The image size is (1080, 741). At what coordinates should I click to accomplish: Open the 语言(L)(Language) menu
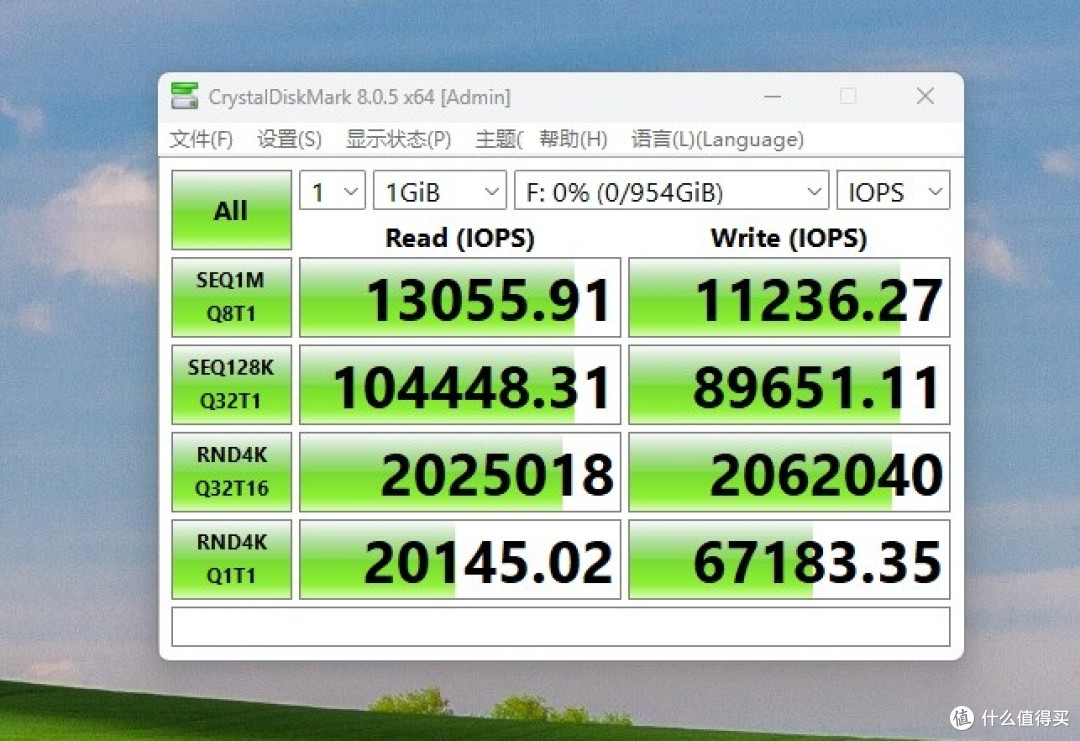click(717, 139)
